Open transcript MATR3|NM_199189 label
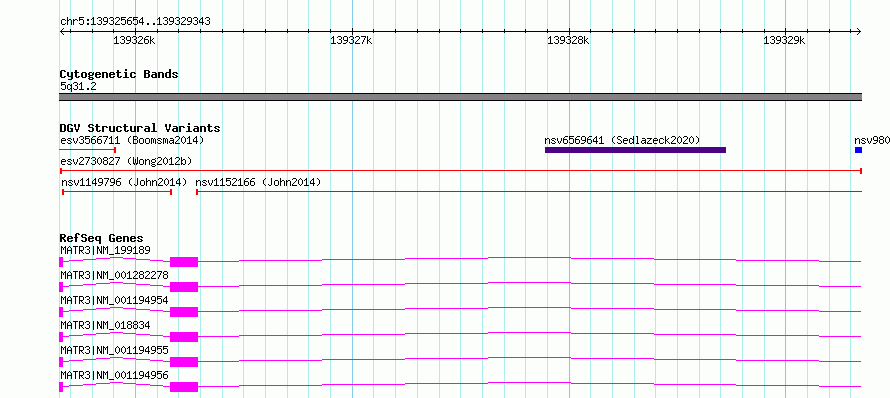The height and width of the screenshot is (398, 890). (105, 250)
